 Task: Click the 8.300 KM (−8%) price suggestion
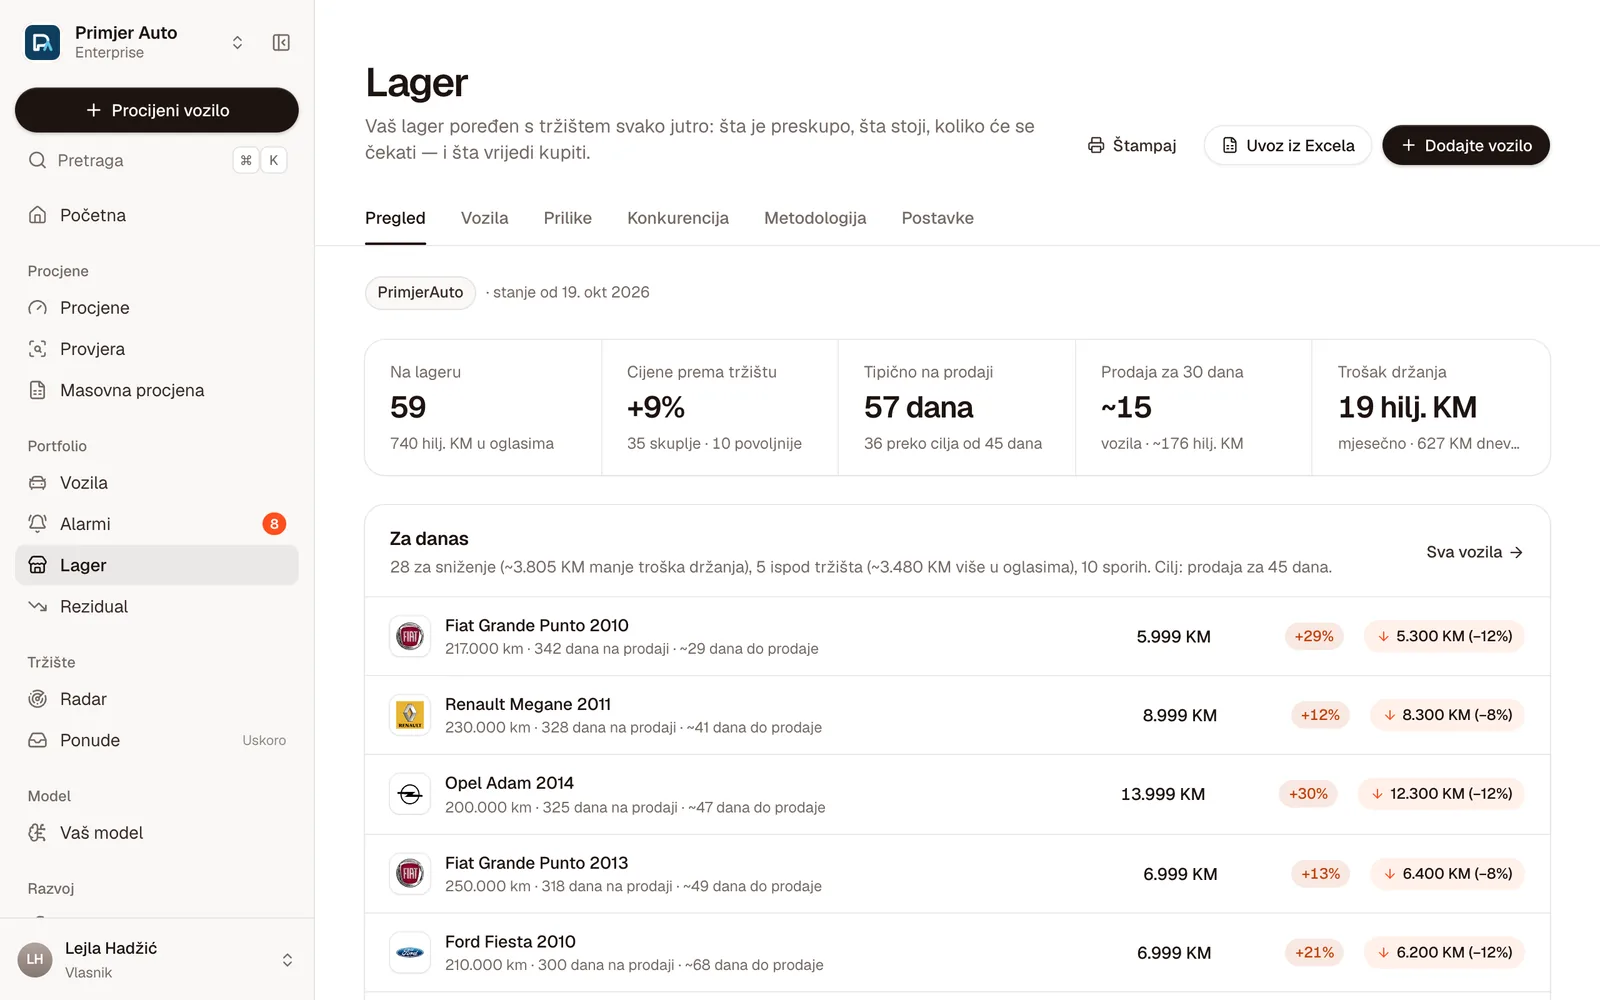pos(1447,715)
